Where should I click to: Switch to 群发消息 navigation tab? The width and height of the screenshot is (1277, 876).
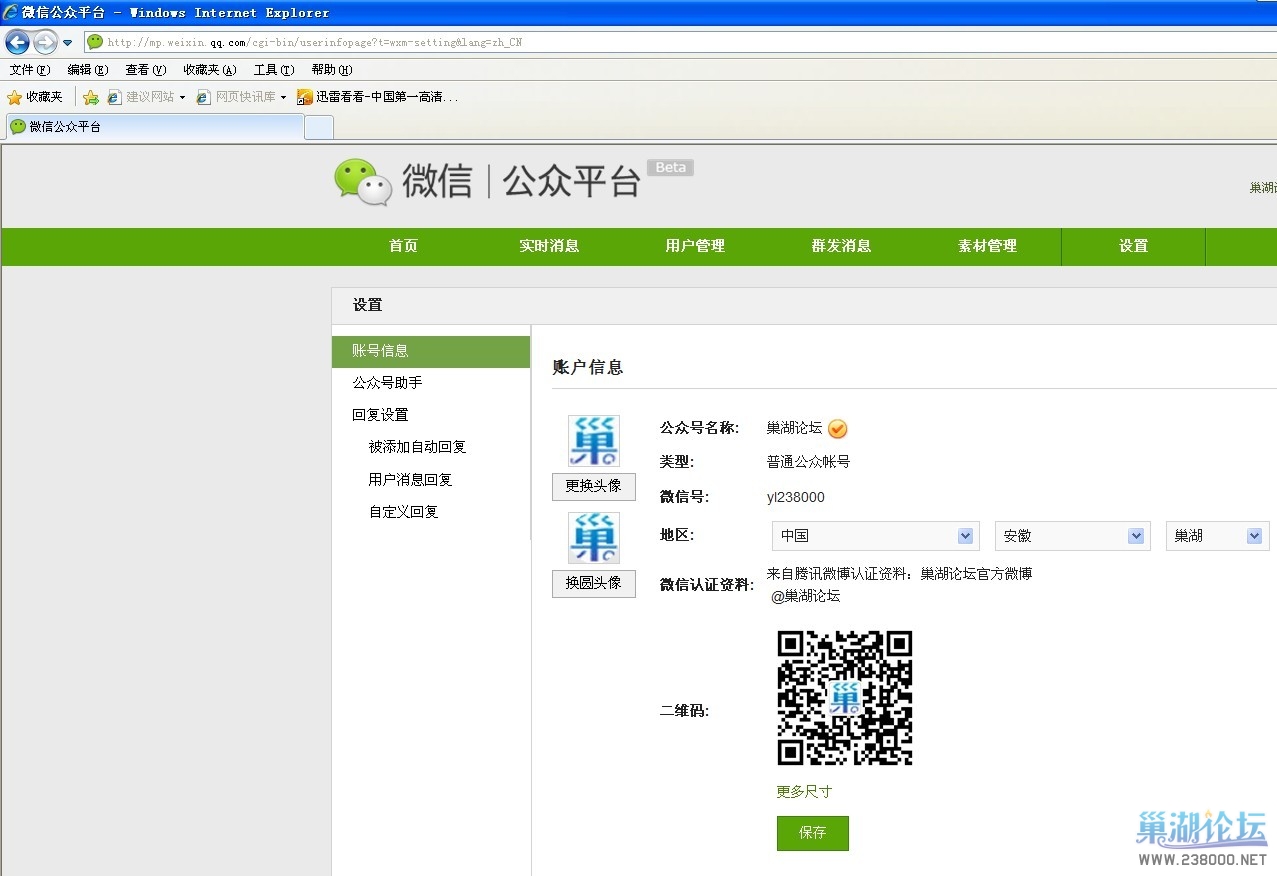coord(841,246)
